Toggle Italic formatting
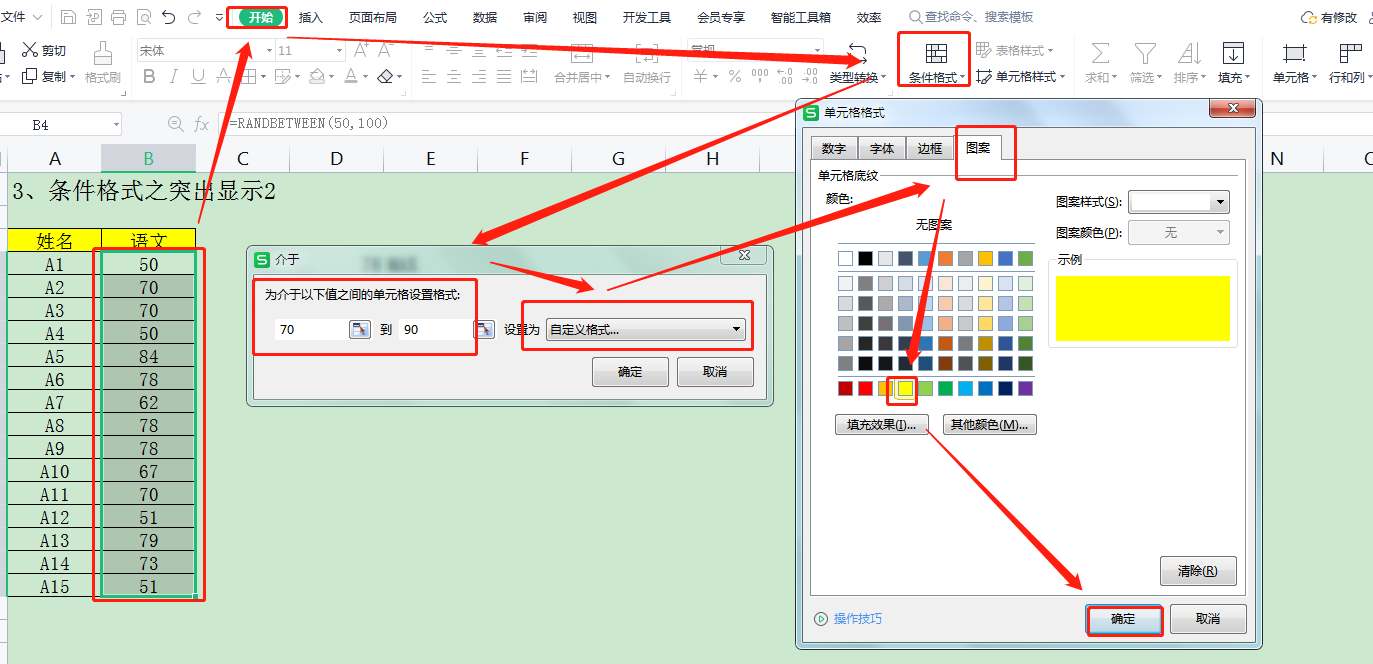Image resolution: width=1373 pixels, height=664 pixels. point(173,76)
